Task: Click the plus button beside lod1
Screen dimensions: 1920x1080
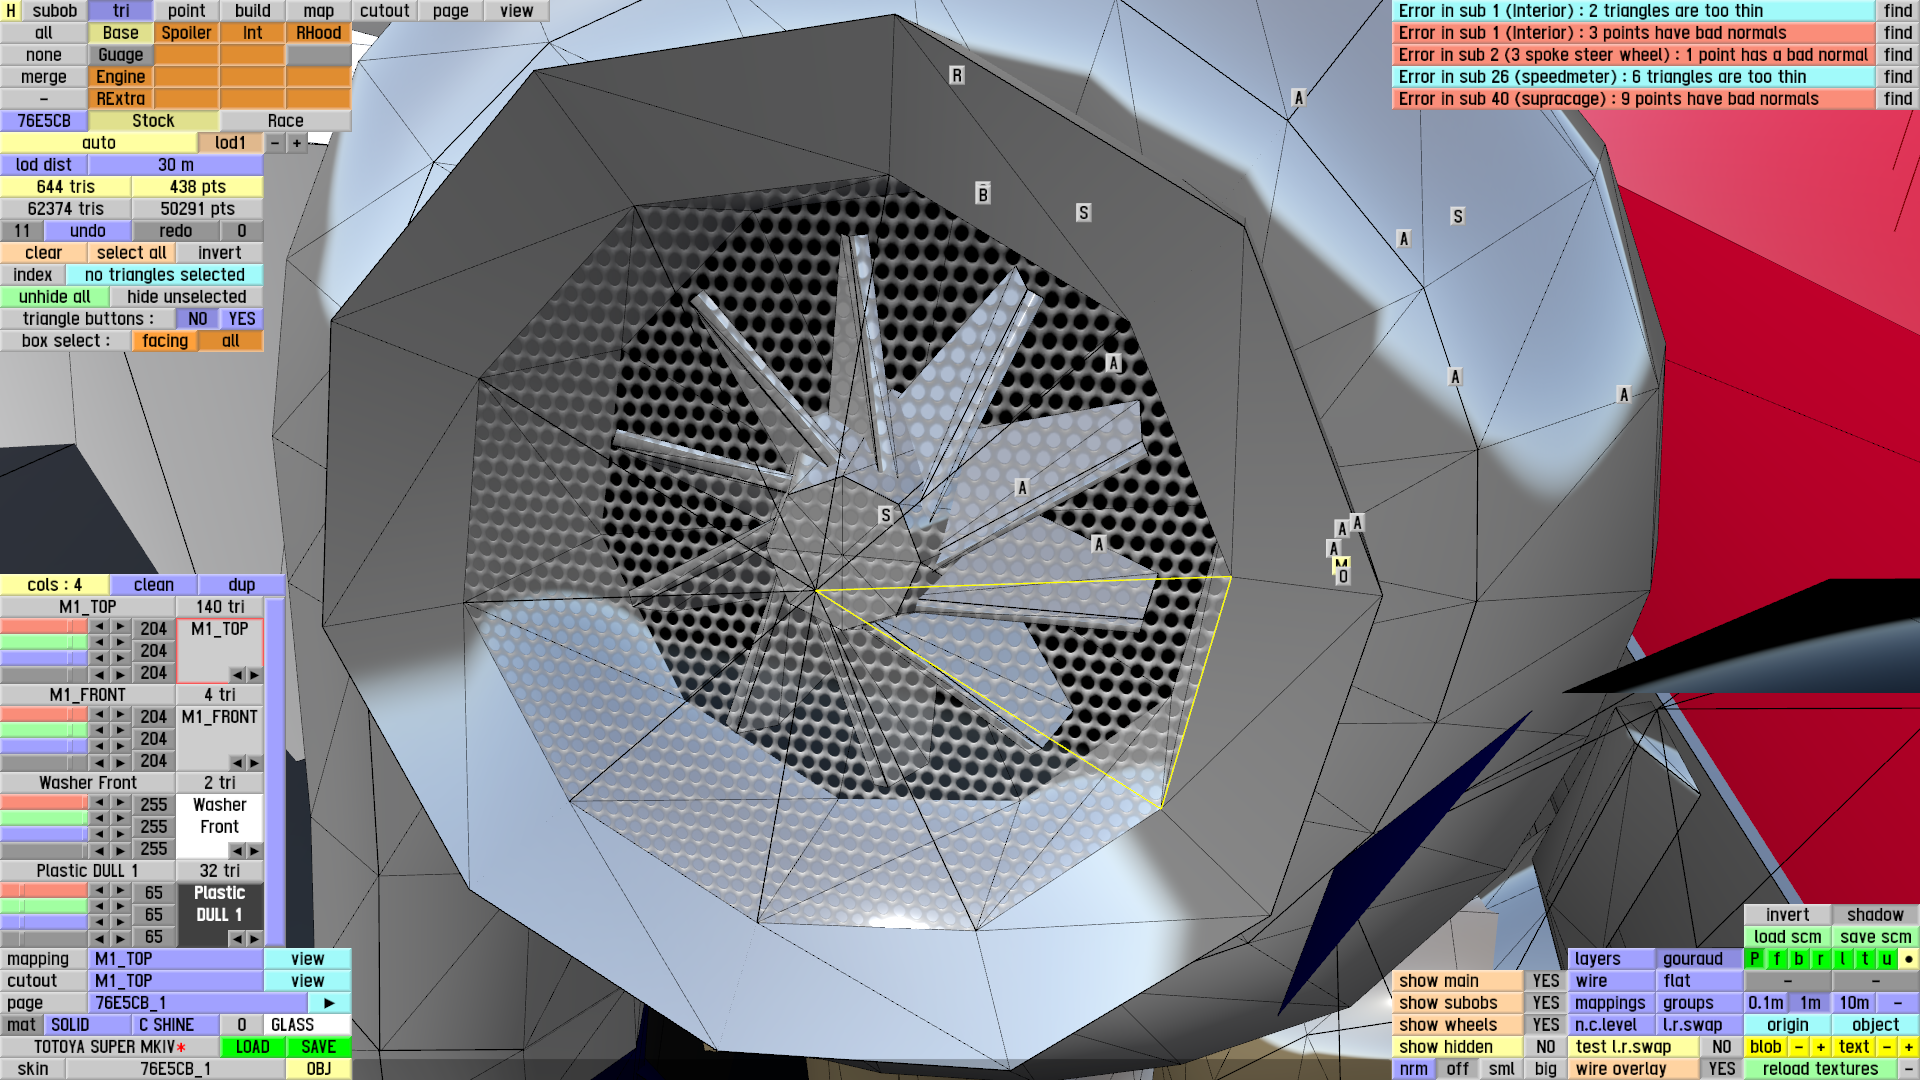Action: pos(297,143)
